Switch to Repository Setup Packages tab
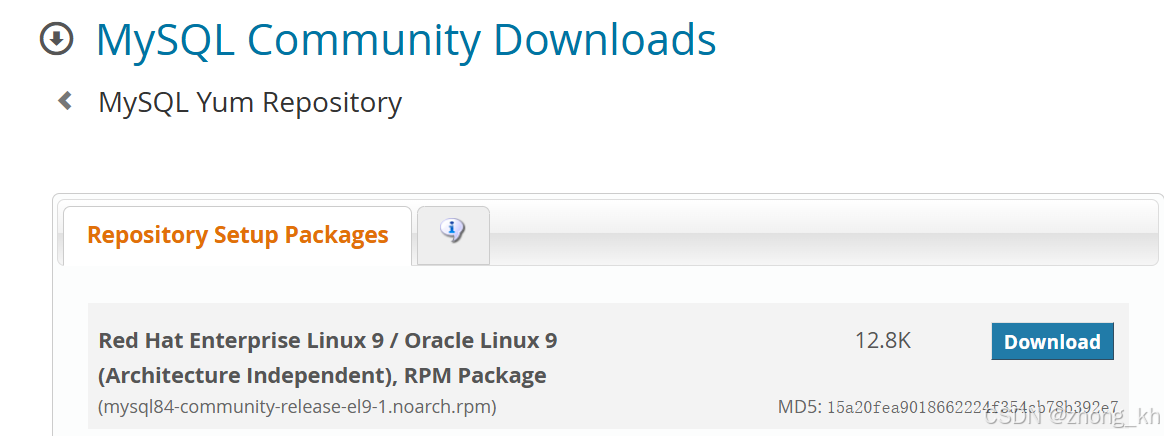This screenshot has width=1164, height=436. (x=238, y=235)
